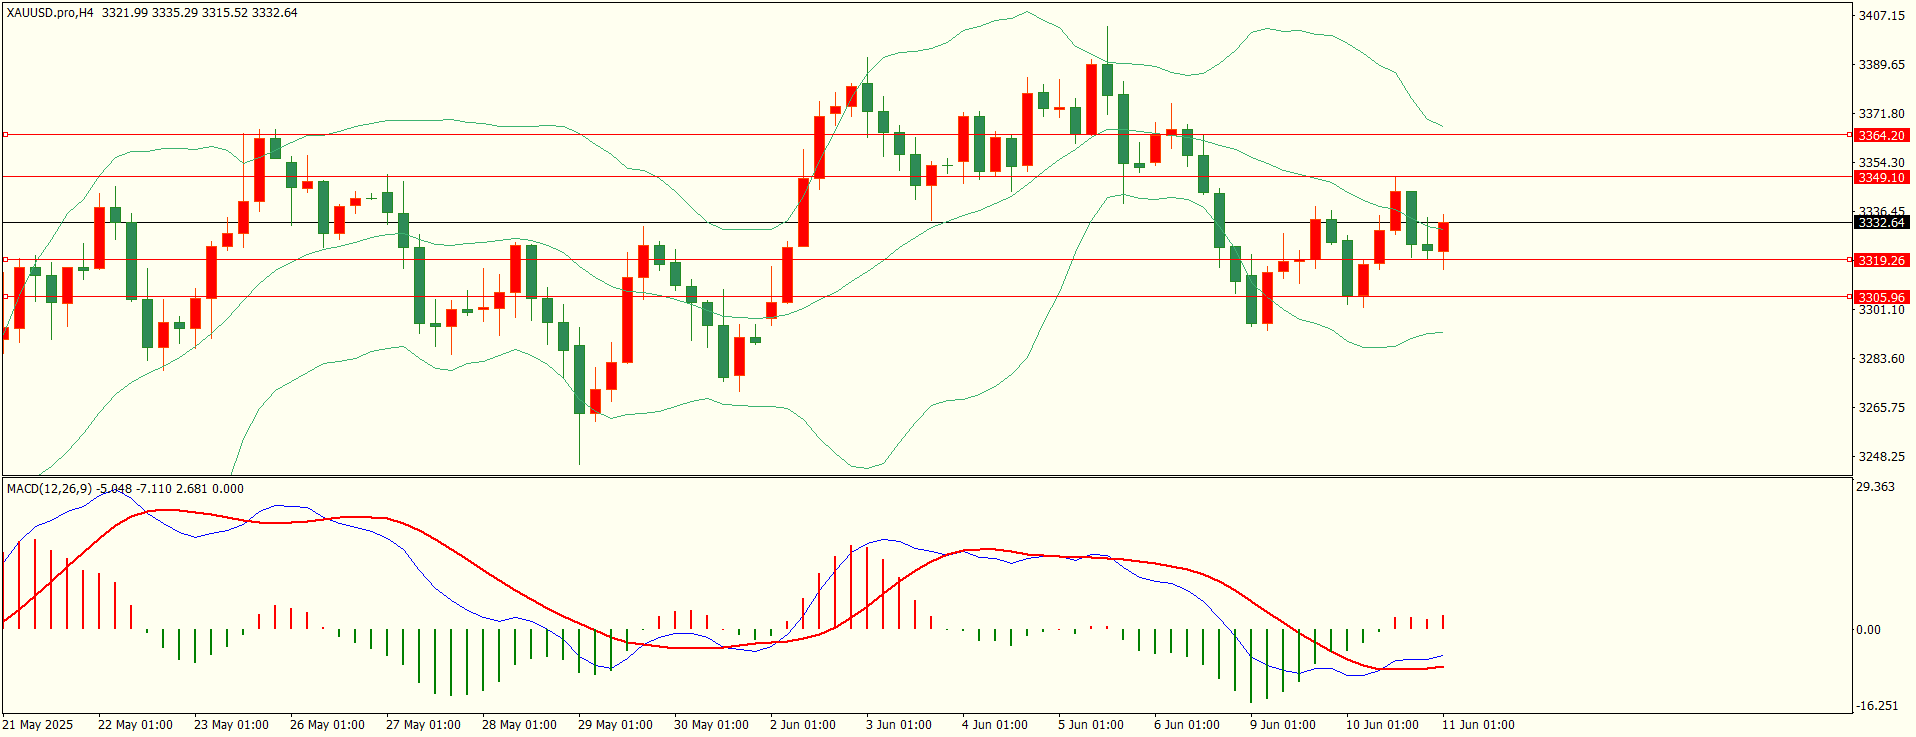Click the black 3332.64 current price tag
1916x737 pixels.
[1881, 222]
